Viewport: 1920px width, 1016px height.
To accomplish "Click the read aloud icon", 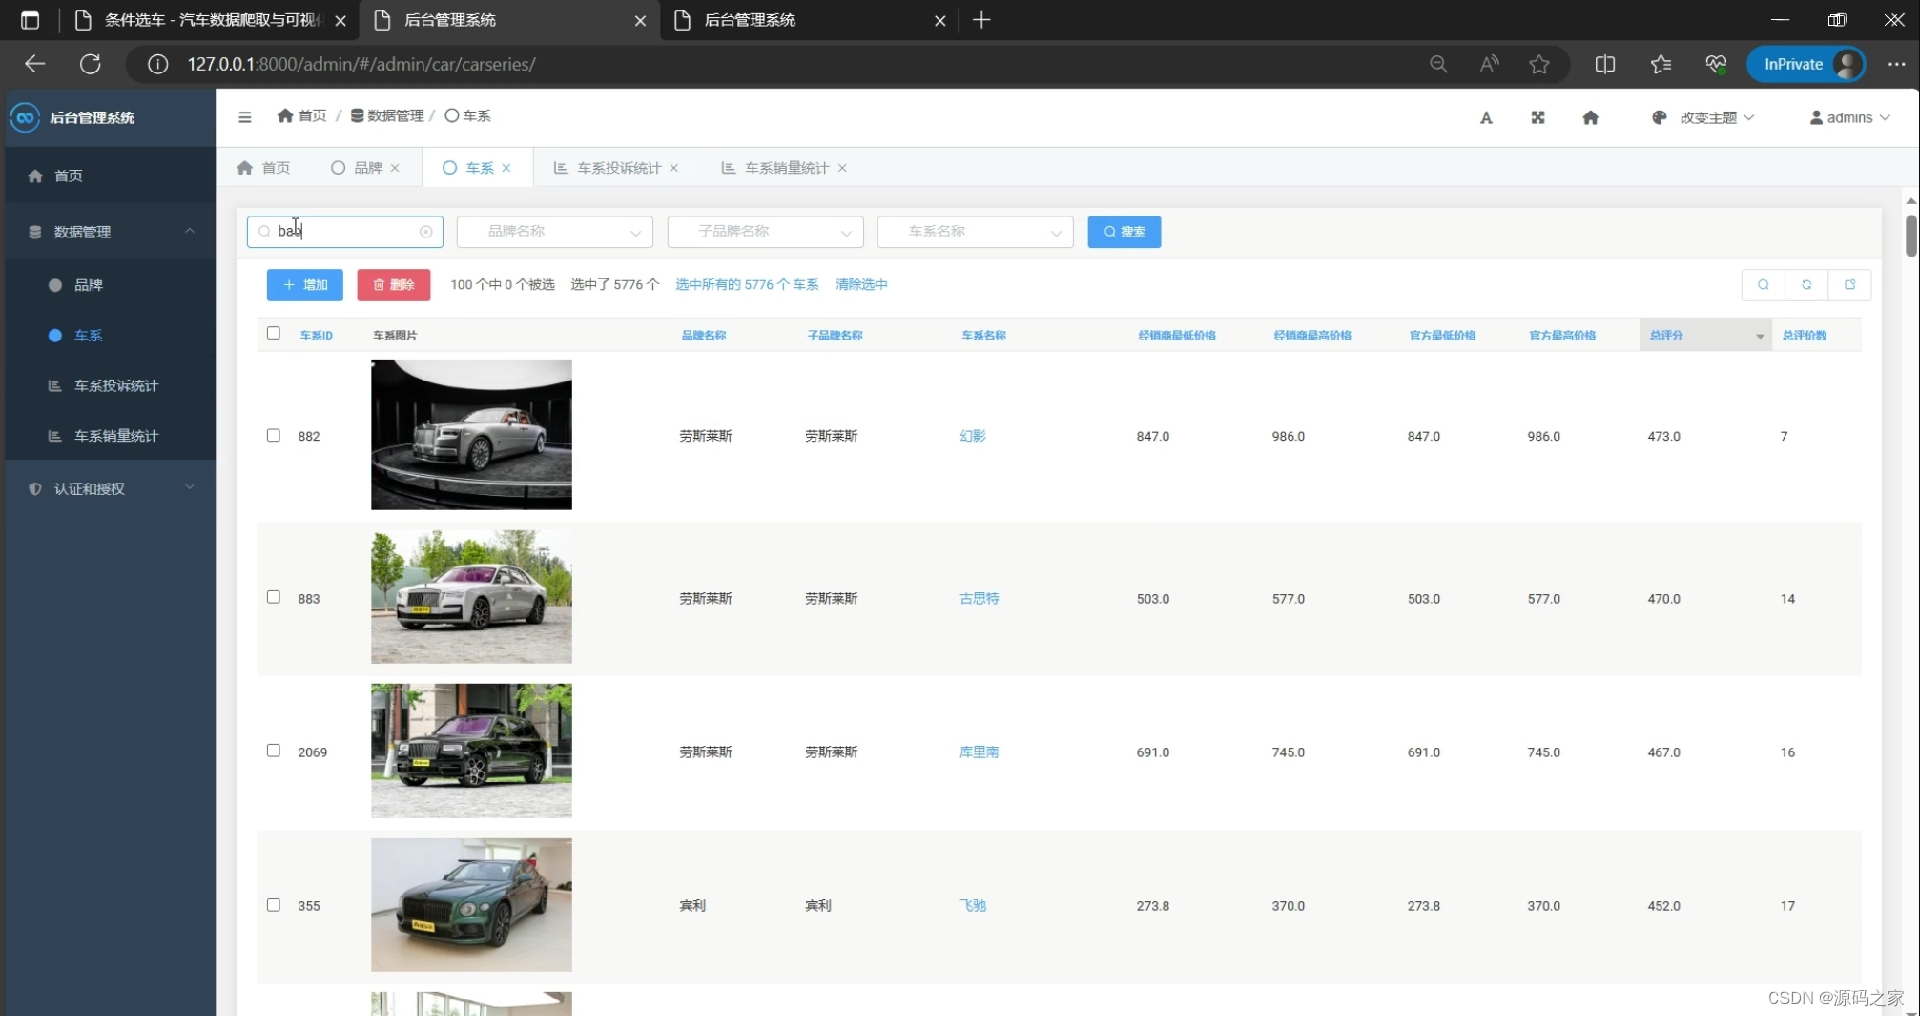I will 1489,64.
